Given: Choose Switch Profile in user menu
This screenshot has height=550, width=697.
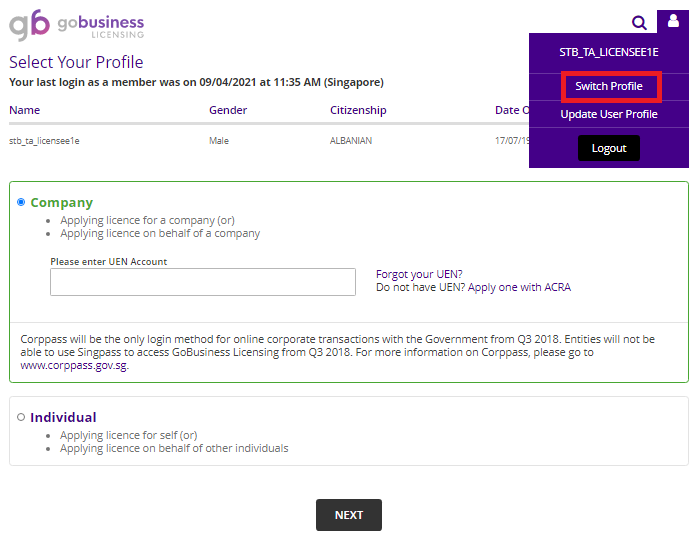Looking at the screenshot, I should click(x=609, y=86).
